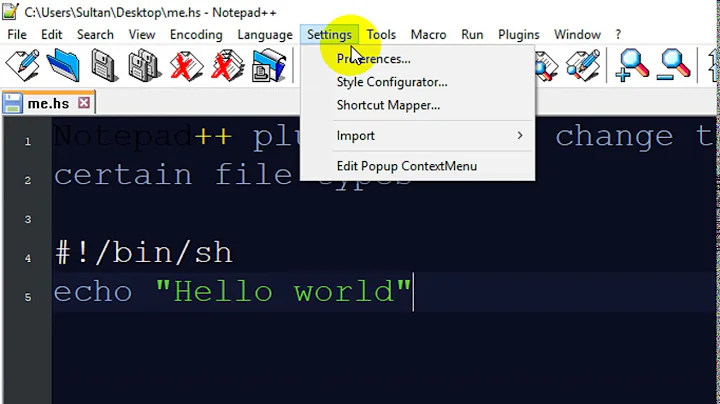Click the Save All toolbar icon
This screenshot has height=404, width=720.
(x=145, y=66)
